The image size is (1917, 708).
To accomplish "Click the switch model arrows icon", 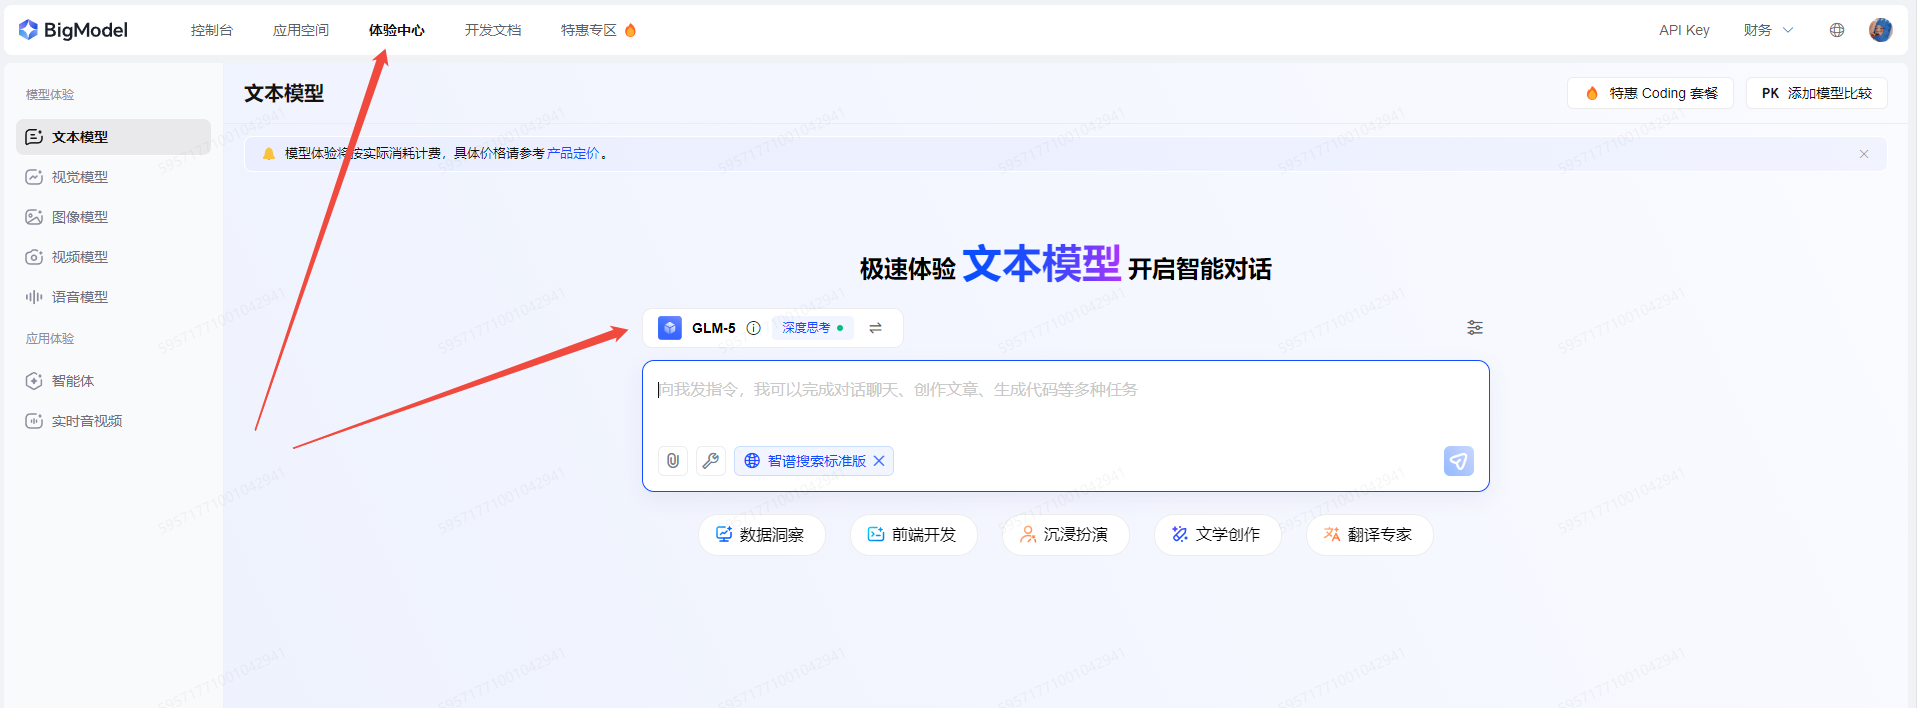I will pos(876,328).
